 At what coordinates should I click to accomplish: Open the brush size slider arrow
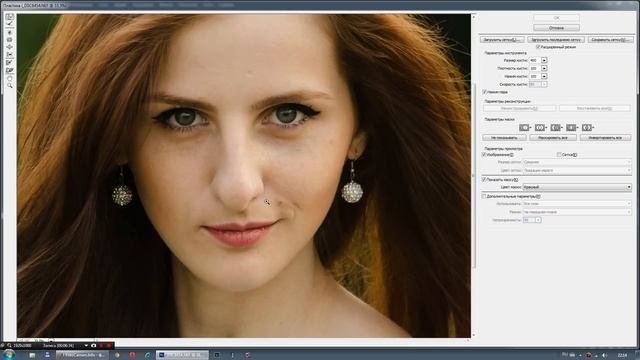pyautogui.click(x=544, y=60)
